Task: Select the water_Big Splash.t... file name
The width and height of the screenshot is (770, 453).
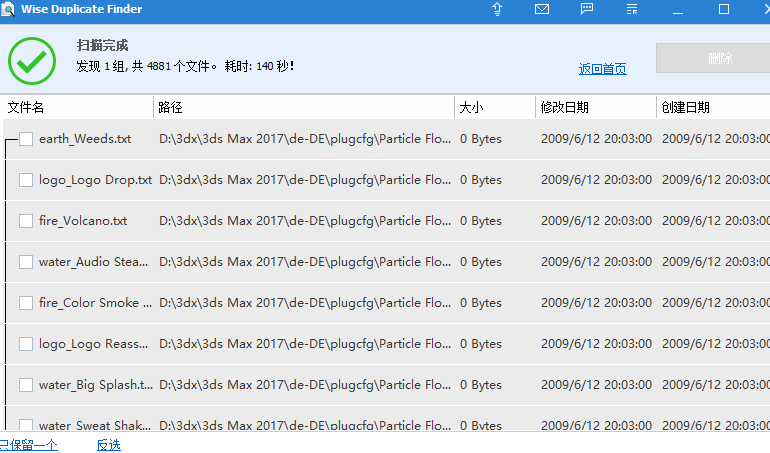Action: 96,385
